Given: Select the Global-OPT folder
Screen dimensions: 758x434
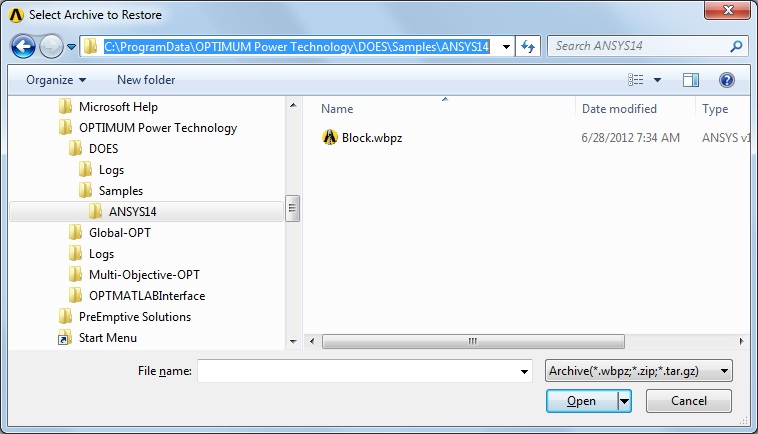Looking at the screenshot, I should [119, 233].
